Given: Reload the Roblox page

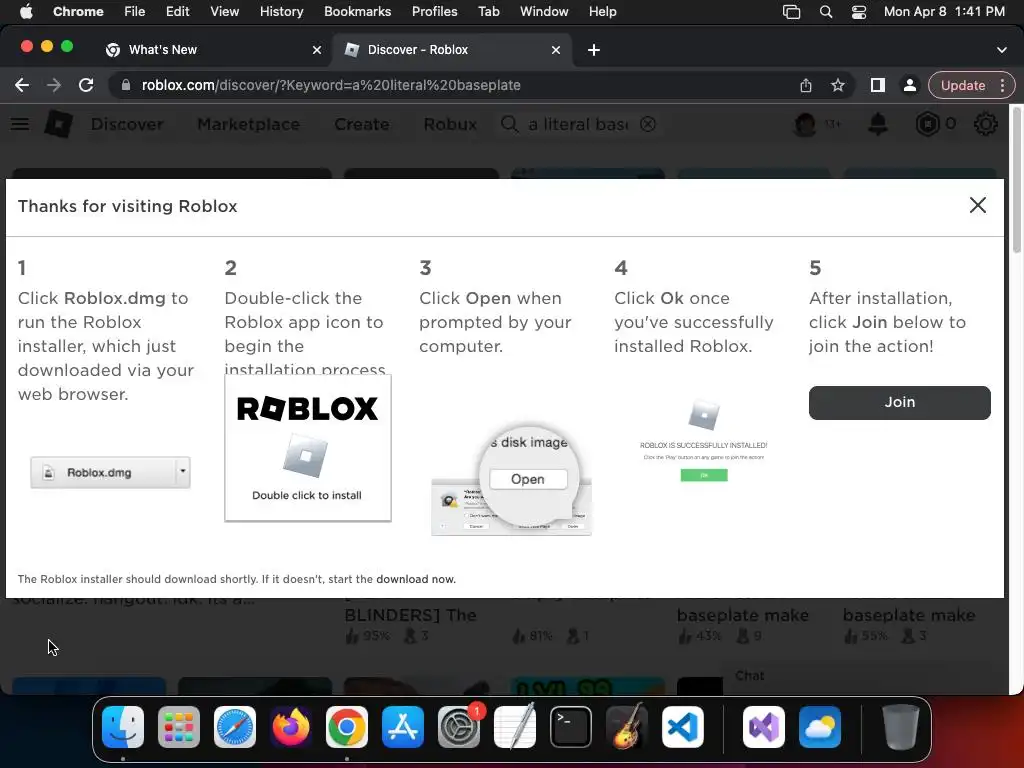Looking at the screenshot, I should [x=86, y=85].
